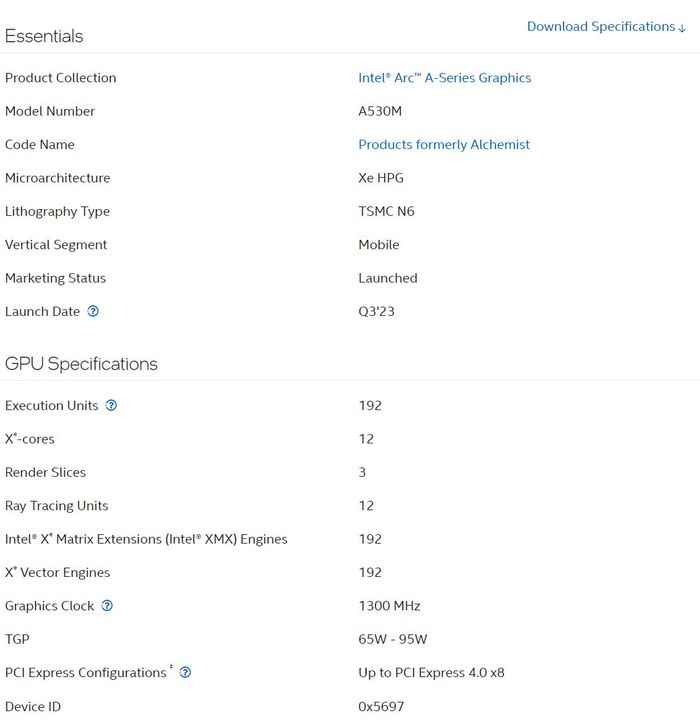Click the Xe HPG microarchitecture value
Viewport: 700px width, 726px height.
click(381, 178)
